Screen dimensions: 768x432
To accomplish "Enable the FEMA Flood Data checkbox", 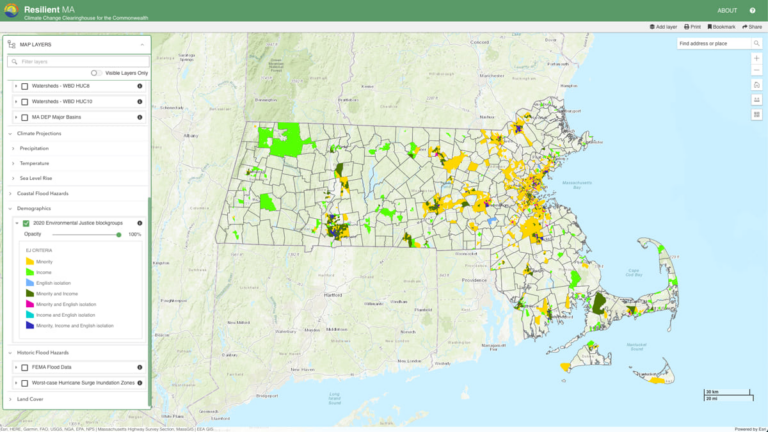I will [24, 367].
